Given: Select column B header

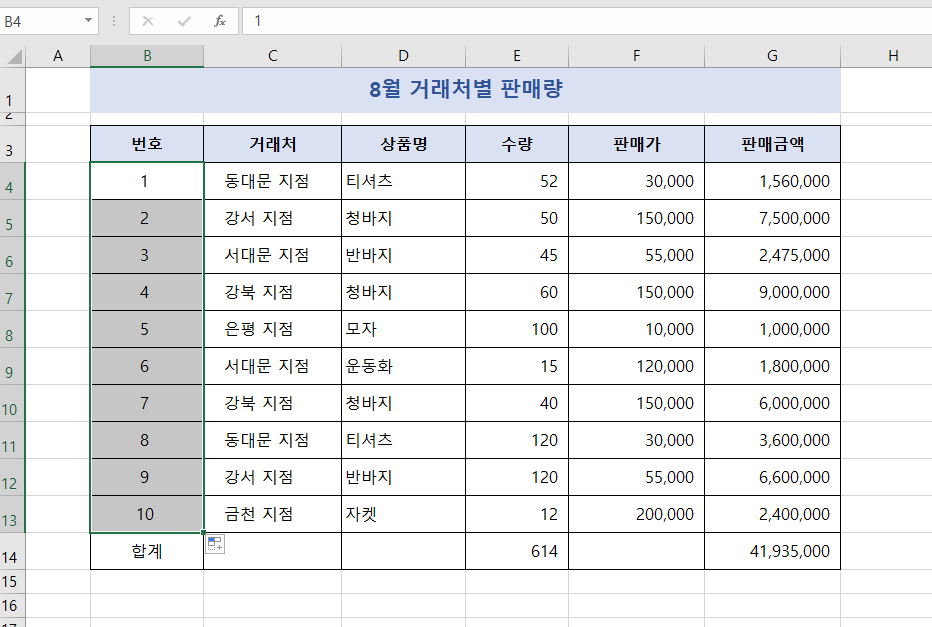Looking at the screenshot, I should [x=147, y=56].
